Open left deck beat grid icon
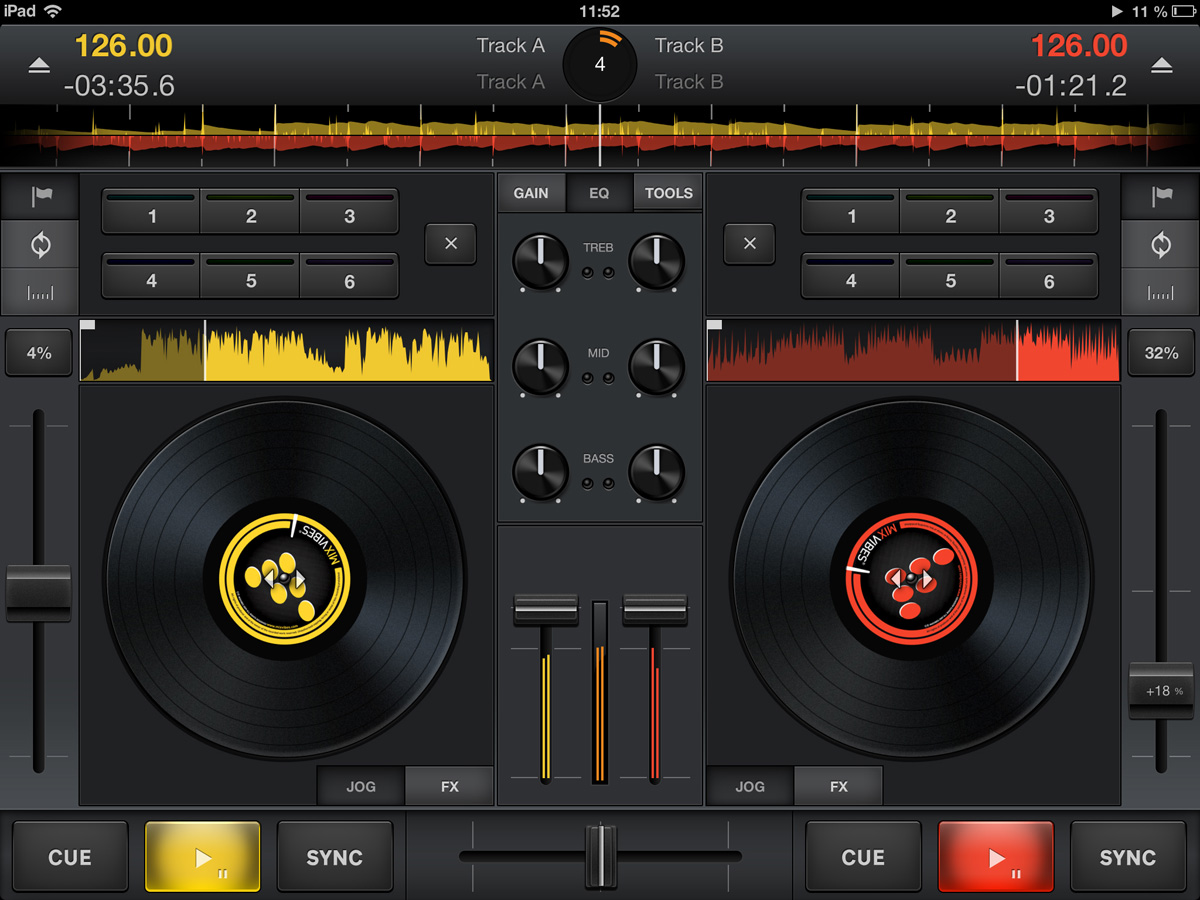The image size is (1200, 900). 41,293
